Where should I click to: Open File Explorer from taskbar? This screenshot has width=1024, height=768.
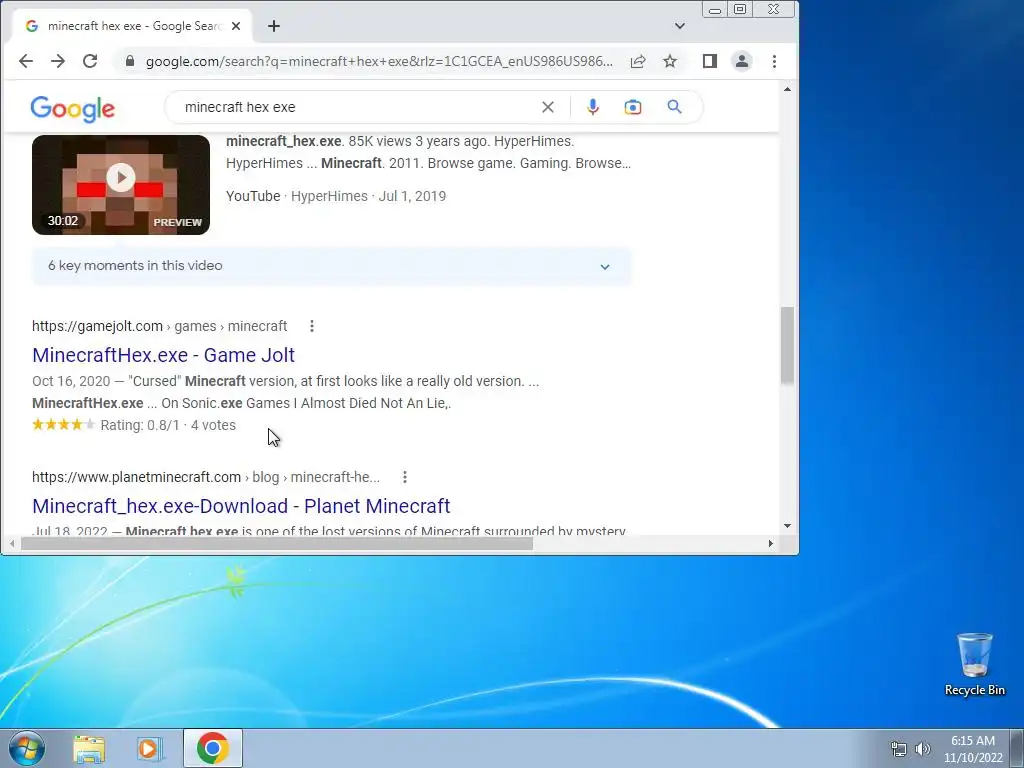(x=89, y=749)
